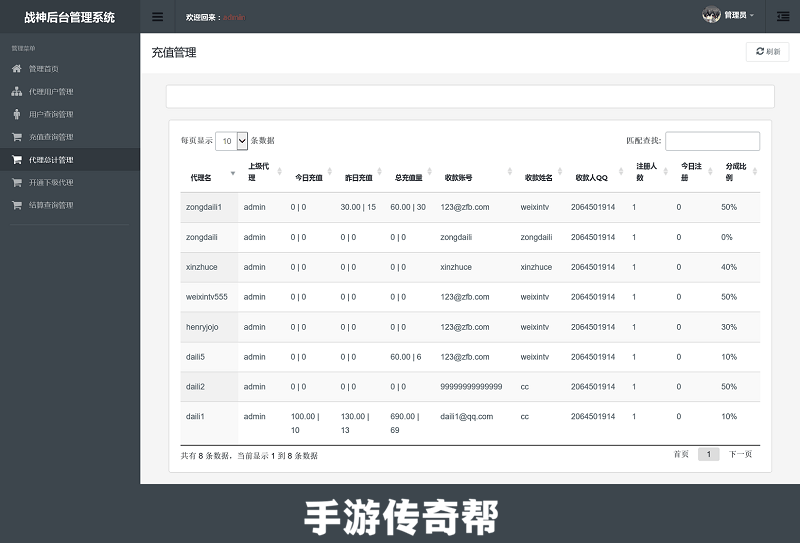
Task: Click page 1 pagination button
Action: pyautogui.click(x=708, y=454)
